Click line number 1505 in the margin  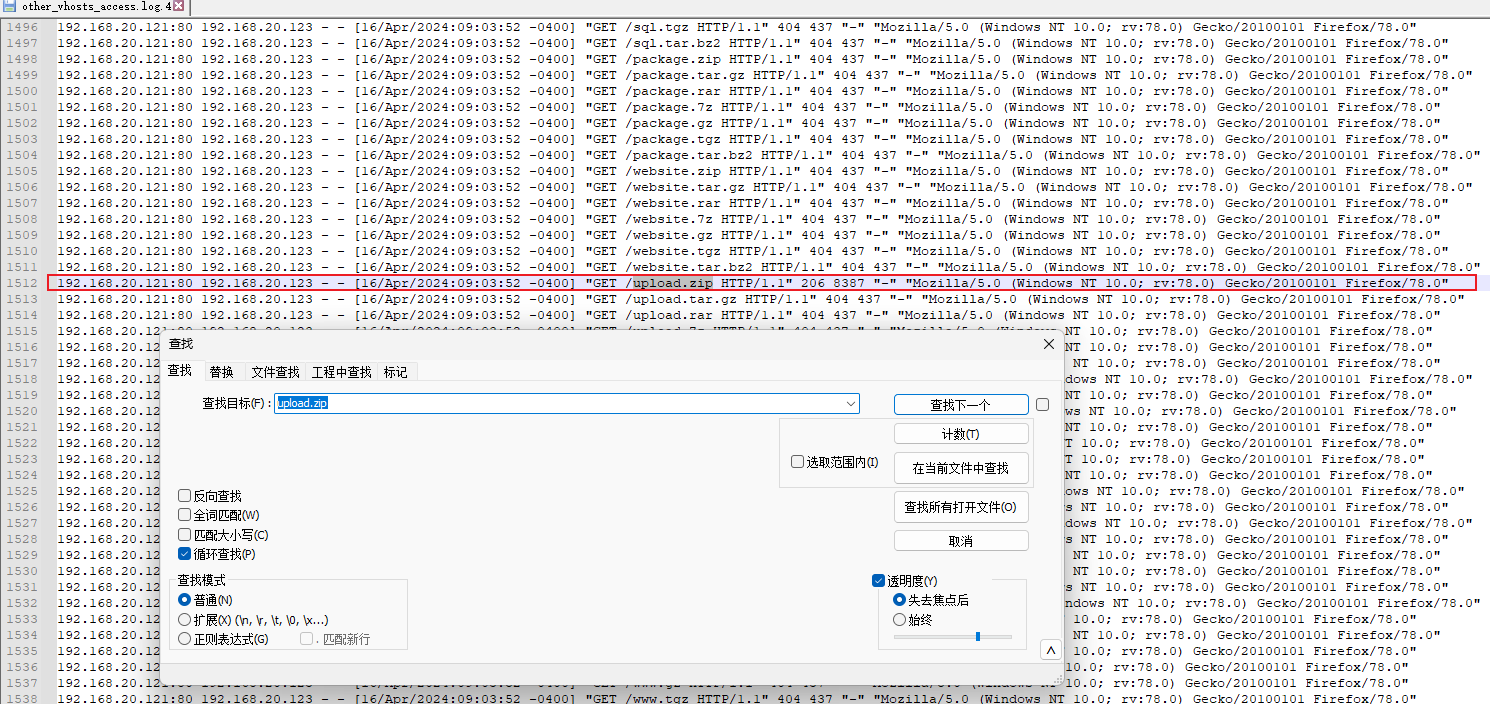point(21,171)
